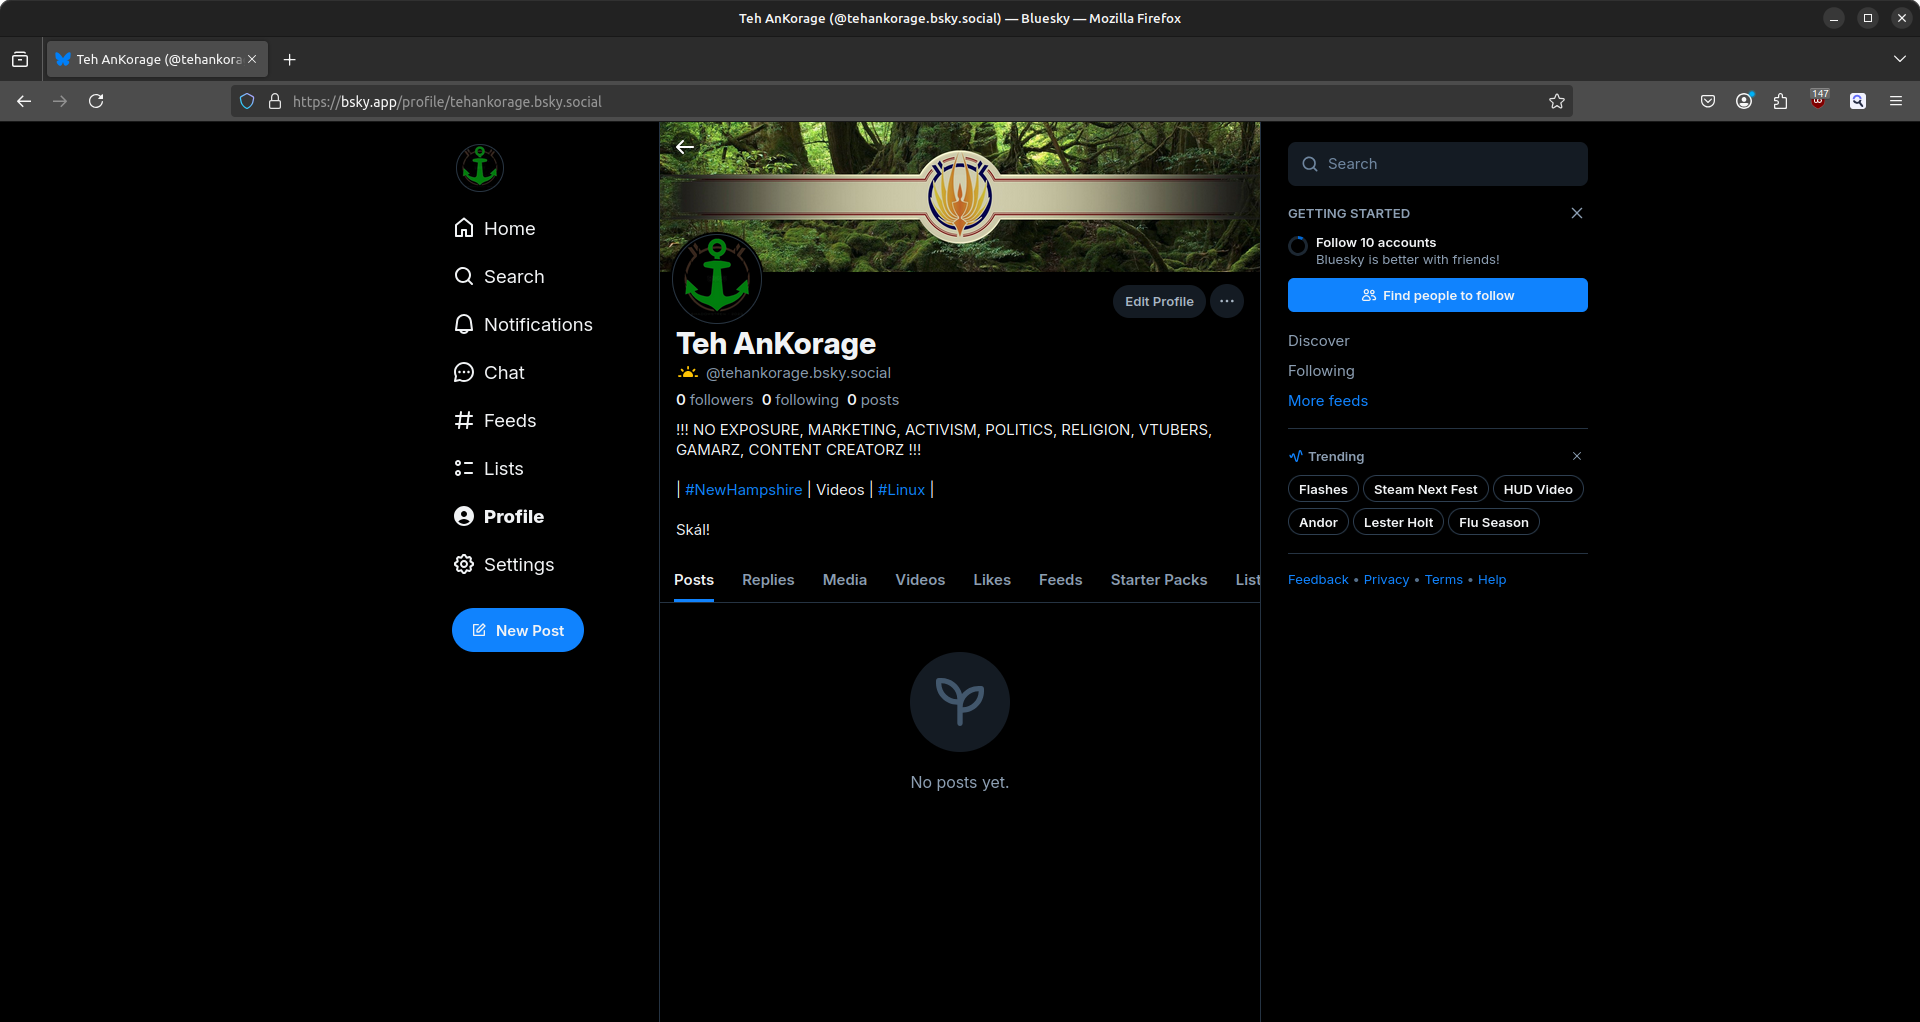This screenshot has height=1022, width=1920.
Task: Open Chat from sidebar
Action: [x=490, y=372]
